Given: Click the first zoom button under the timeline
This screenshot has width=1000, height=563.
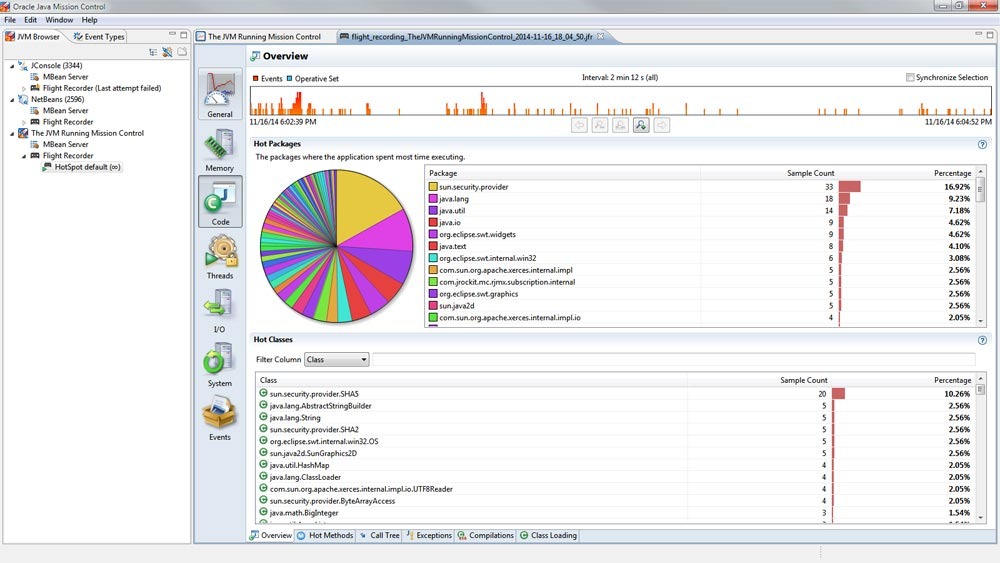Looking at the screenshot, I should (599, 126).
